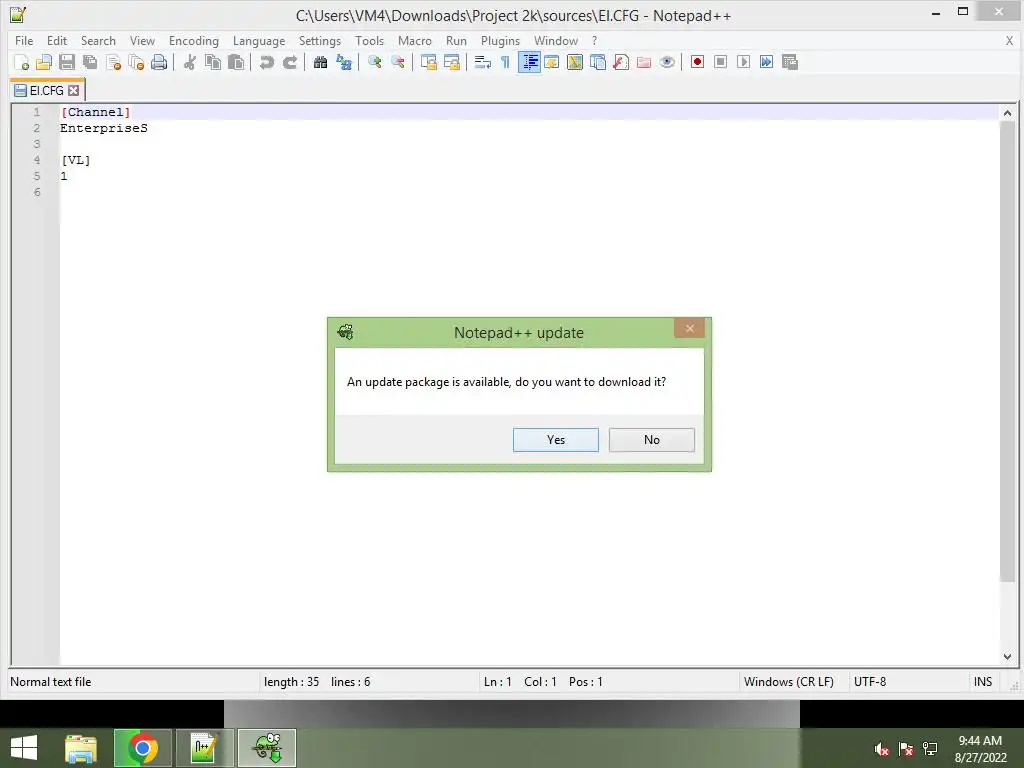1024x768 pixels.
Task: Click the New file toolbar icon
Action: click(x=21, y=62)
